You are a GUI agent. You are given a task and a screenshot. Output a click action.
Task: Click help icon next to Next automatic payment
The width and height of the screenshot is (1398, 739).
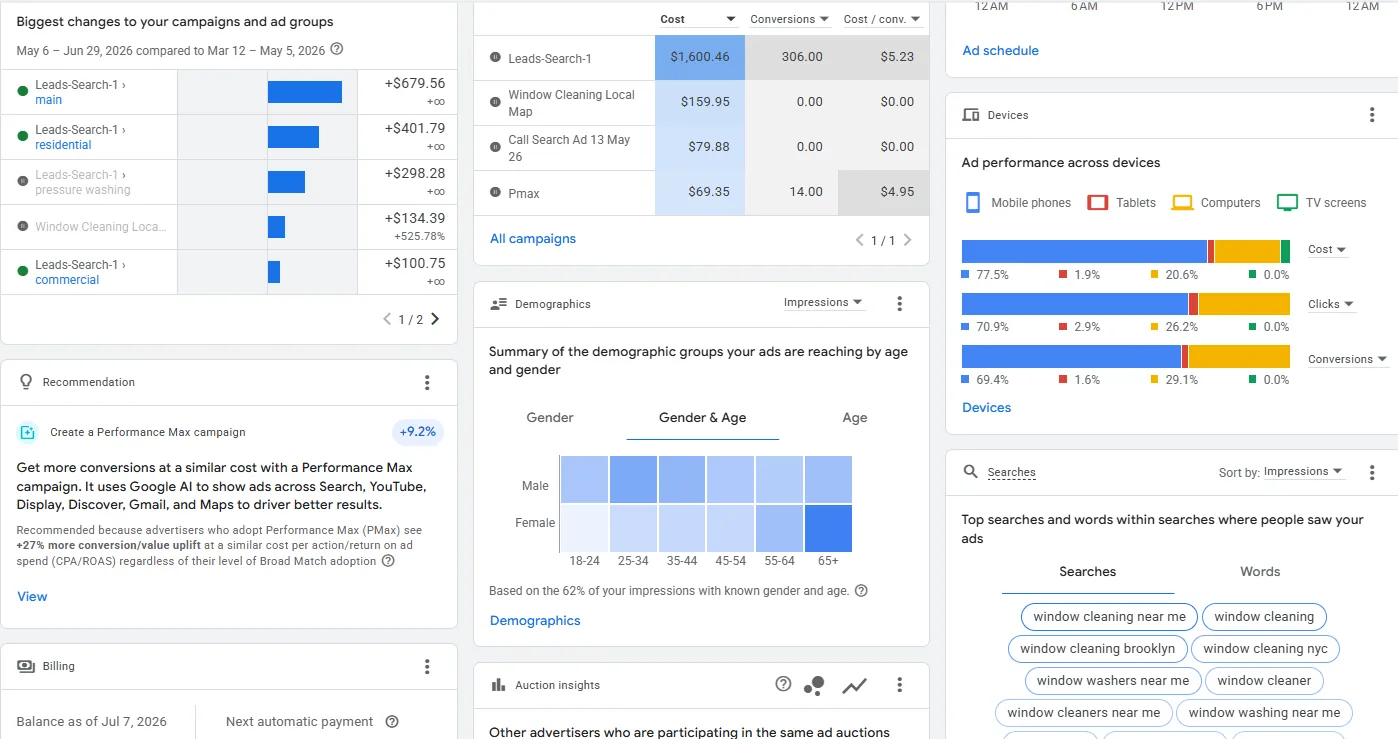[392, 722]
